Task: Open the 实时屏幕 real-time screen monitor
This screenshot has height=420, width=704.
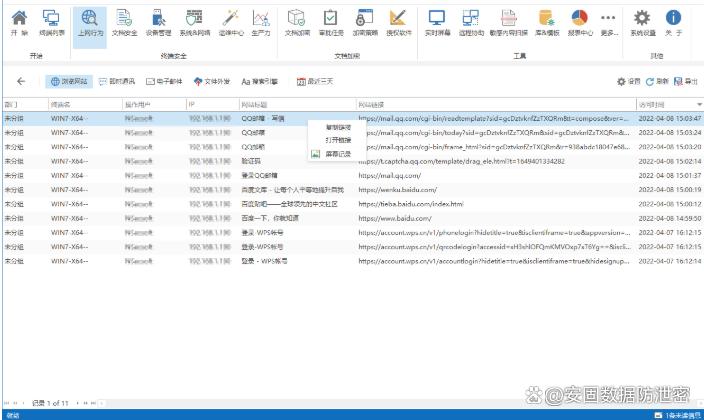Action: coord(435,22)
